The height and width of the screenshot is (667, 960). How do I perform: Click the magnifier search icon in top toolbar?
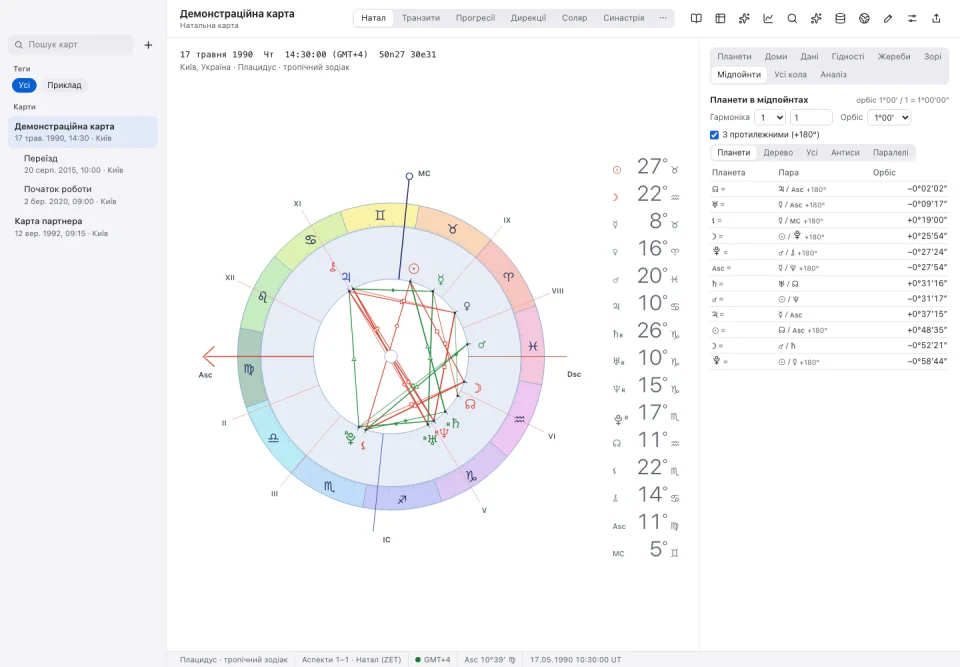792,18
